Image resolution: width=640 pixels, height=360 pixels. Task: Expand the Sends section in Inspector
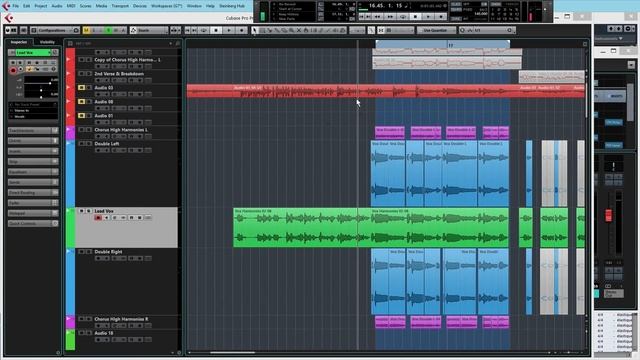coord(33,182)
